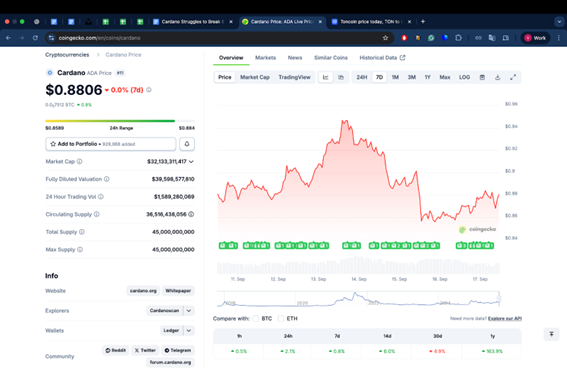Open the Whitepaper link
This screenshot has height=368, width=567.
point(178,291)
